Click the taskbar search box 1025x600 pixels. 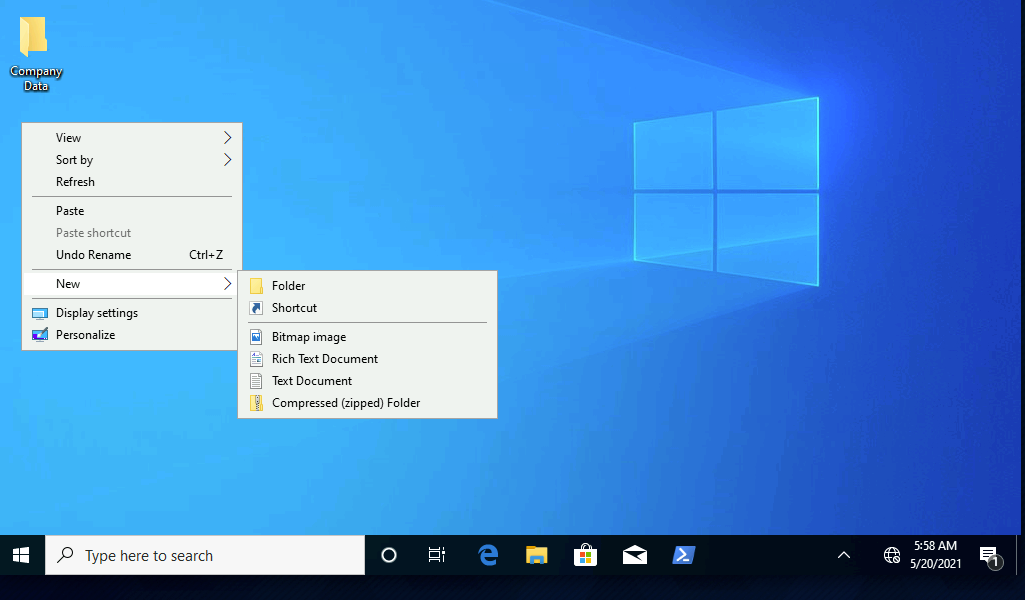205,555
